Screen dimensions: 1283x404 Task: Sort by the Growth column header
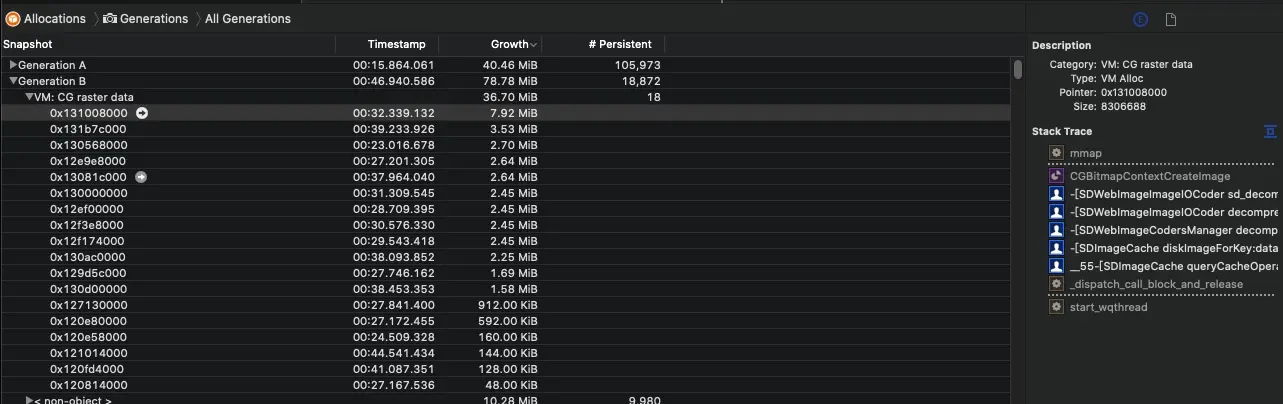(x=509, y=44)
